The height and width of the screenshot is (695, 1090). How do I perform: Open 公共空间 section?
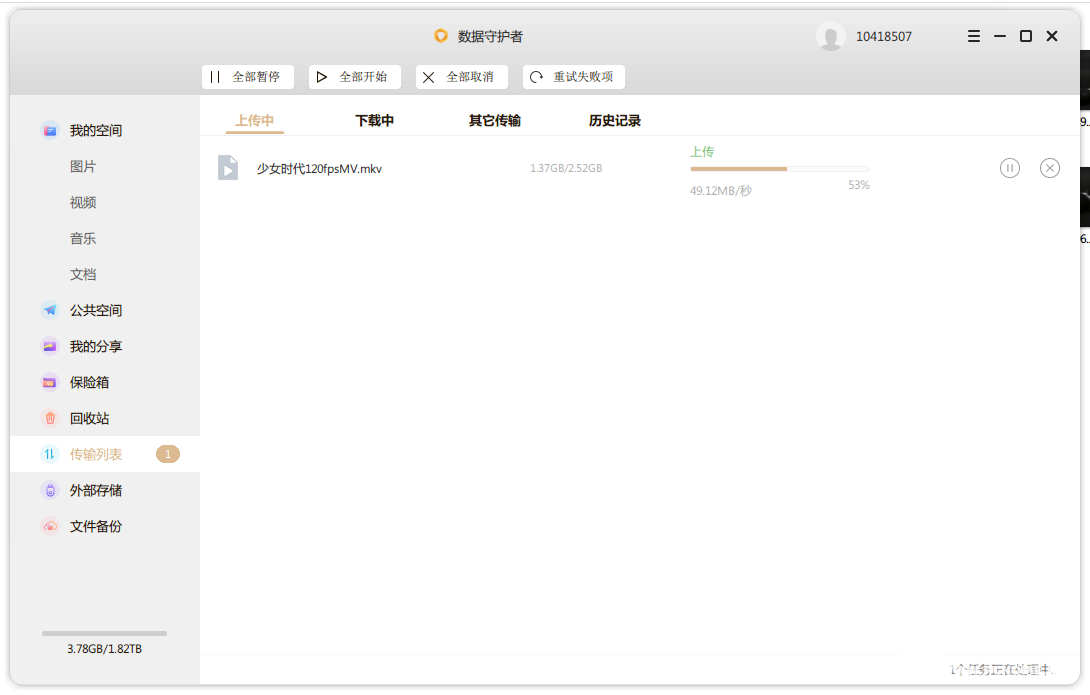[95, 310]
